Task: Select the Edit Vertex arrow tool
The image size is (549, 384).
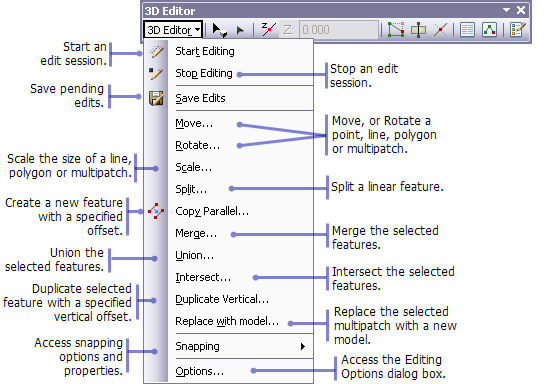Action: click(x=240, y=30)
